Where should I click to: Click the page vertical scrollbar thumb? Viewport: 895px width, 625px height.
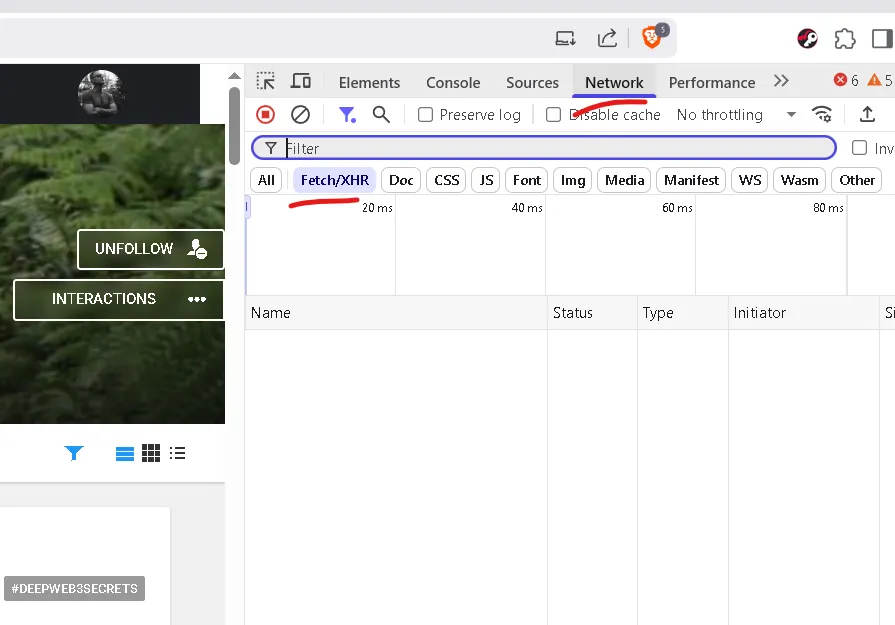click(x=234, y=126)
